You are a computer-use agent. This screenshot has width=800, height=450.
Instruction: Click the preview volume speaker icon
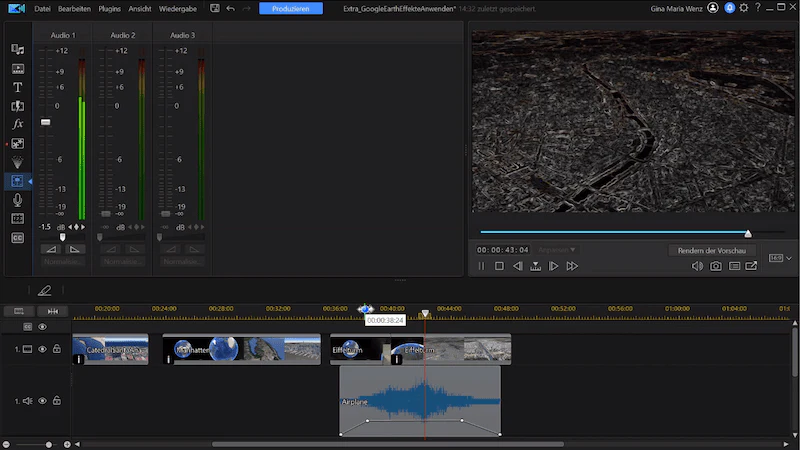697,266
